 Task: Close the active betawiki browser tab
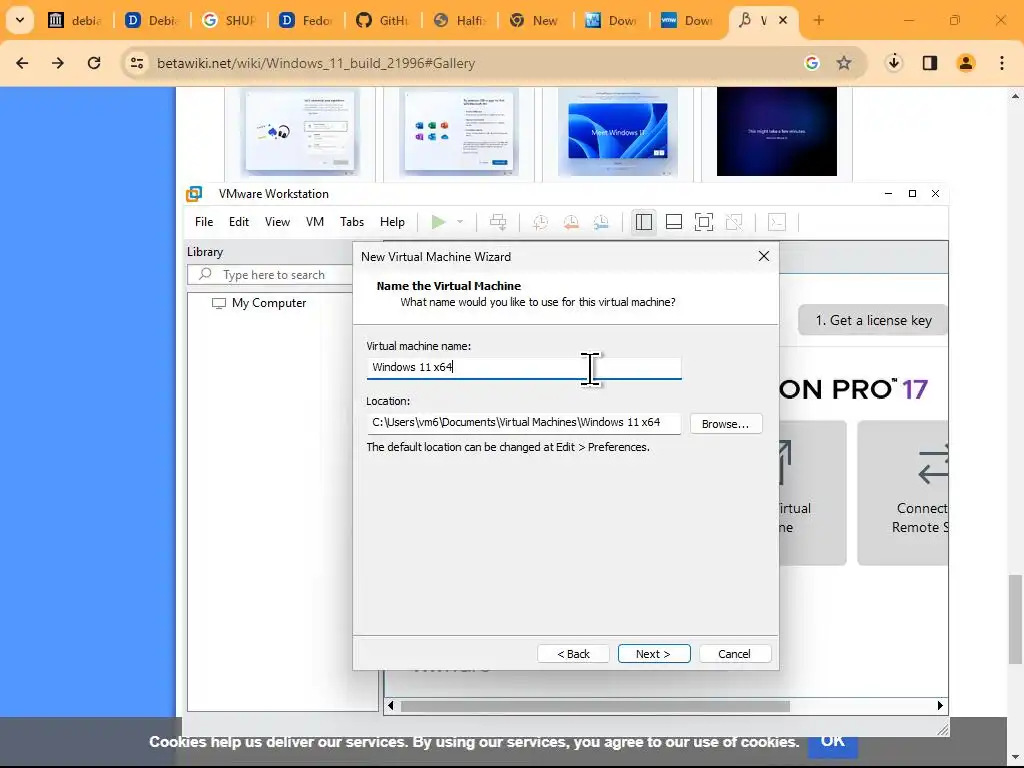783,20
